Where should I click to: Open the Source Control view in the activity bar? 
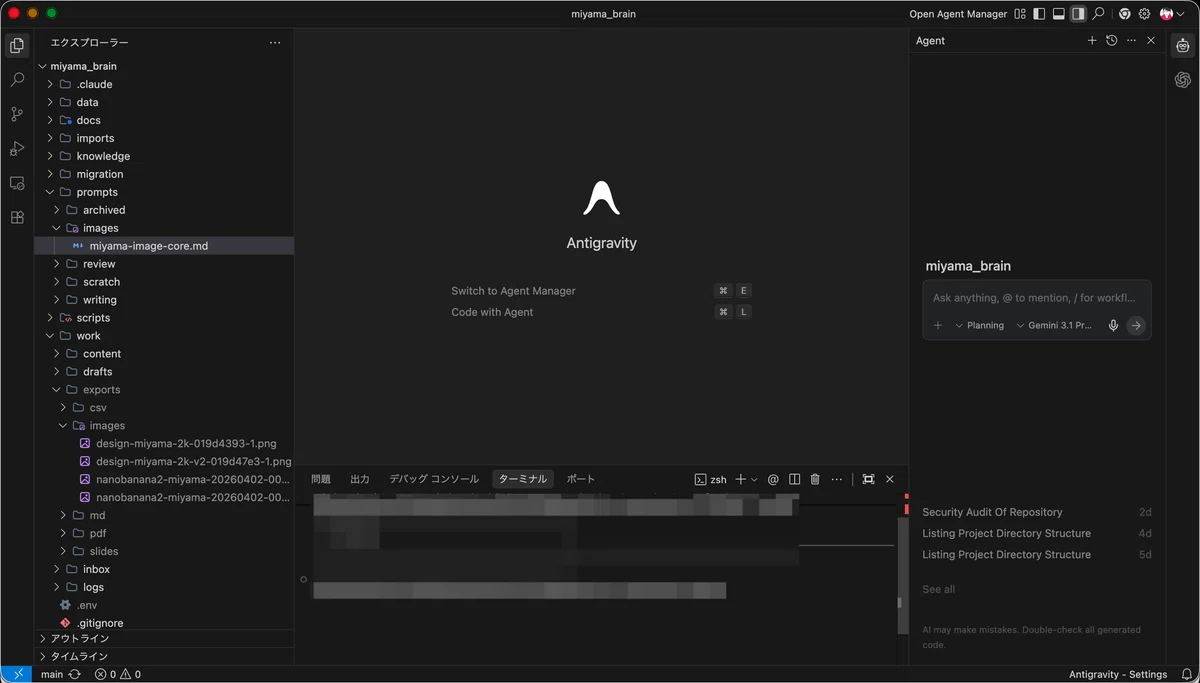point(17,114)
